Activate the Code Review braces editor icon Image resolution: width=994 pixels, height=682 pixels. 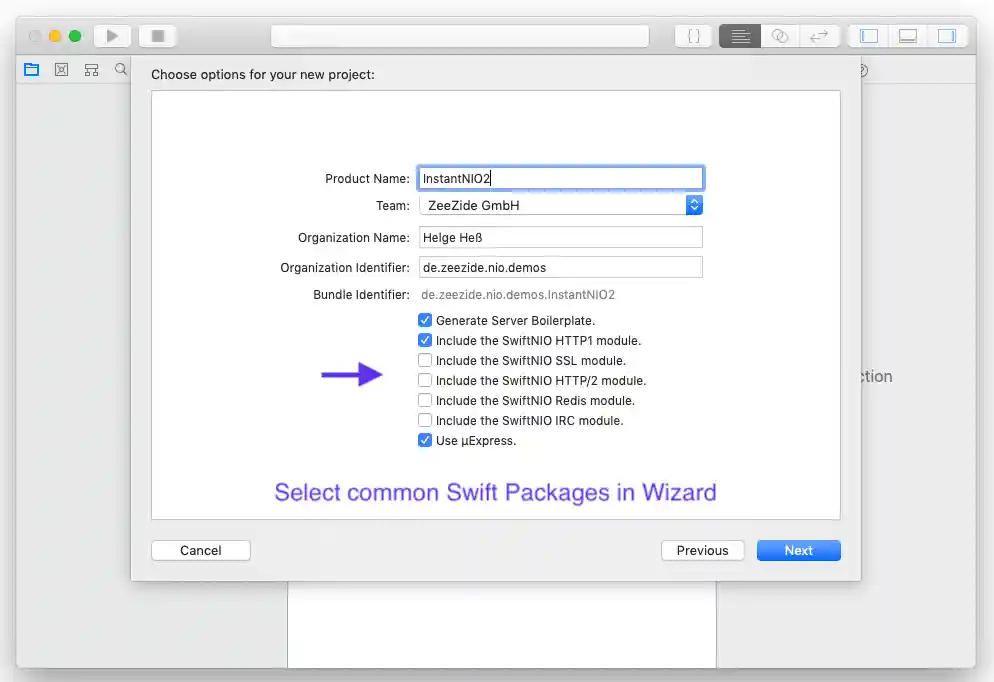[693, 35]
